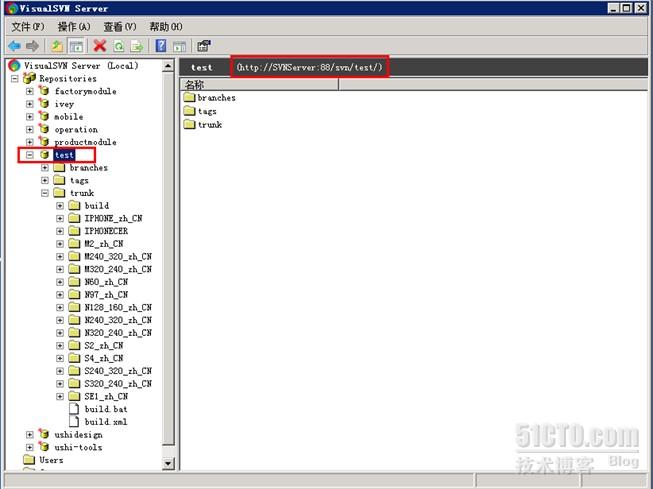Image resolution: width=653 pixels, height=489 pixels.
Task: Click the operation repository icon
Action: 44,129
